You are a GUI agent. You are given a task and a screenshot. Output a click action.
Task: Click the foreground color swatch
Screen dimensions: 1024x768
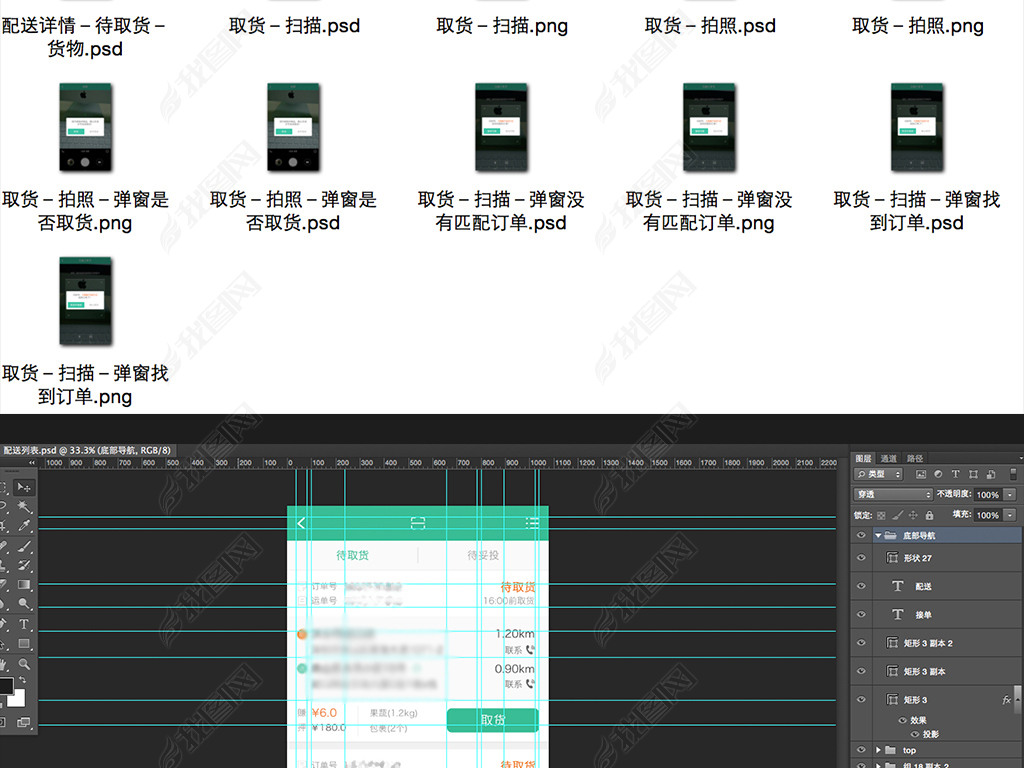(x=5, y=686)
